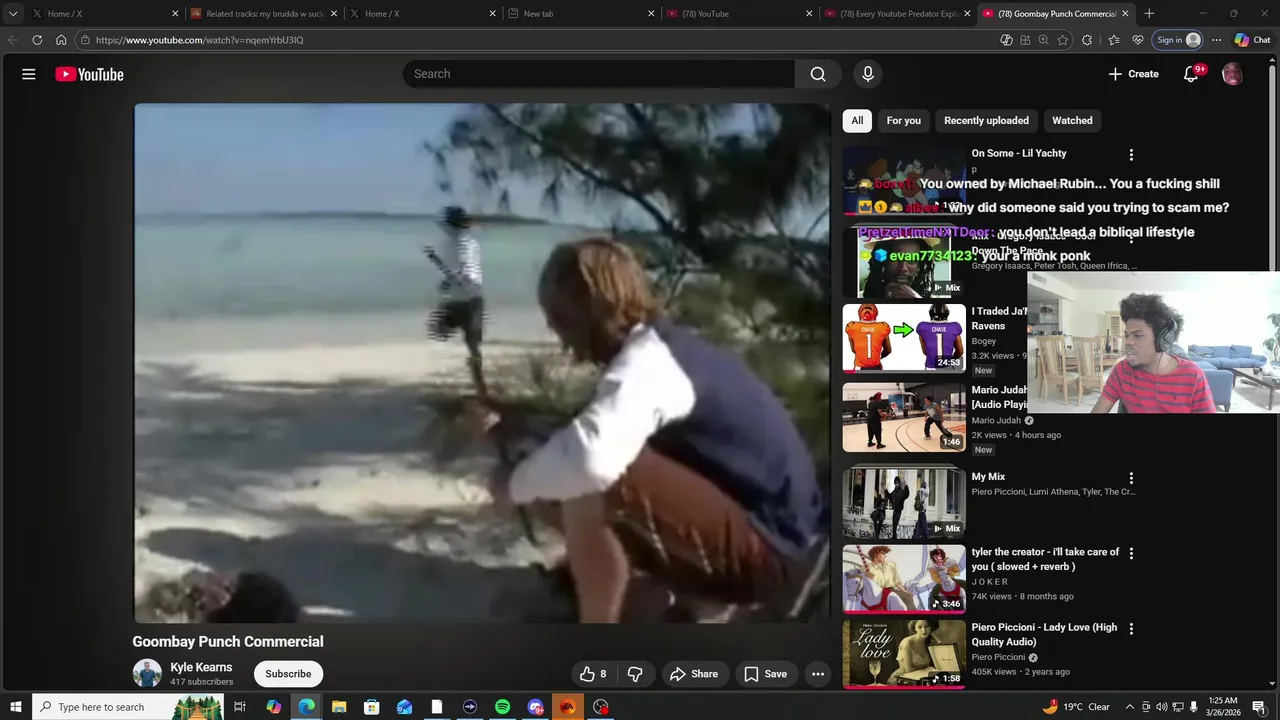Click the YouTube Create button
Image resolution: width=1280 pixels, height=720 pixels.
pyautogui.click(x=1133, y=74)
